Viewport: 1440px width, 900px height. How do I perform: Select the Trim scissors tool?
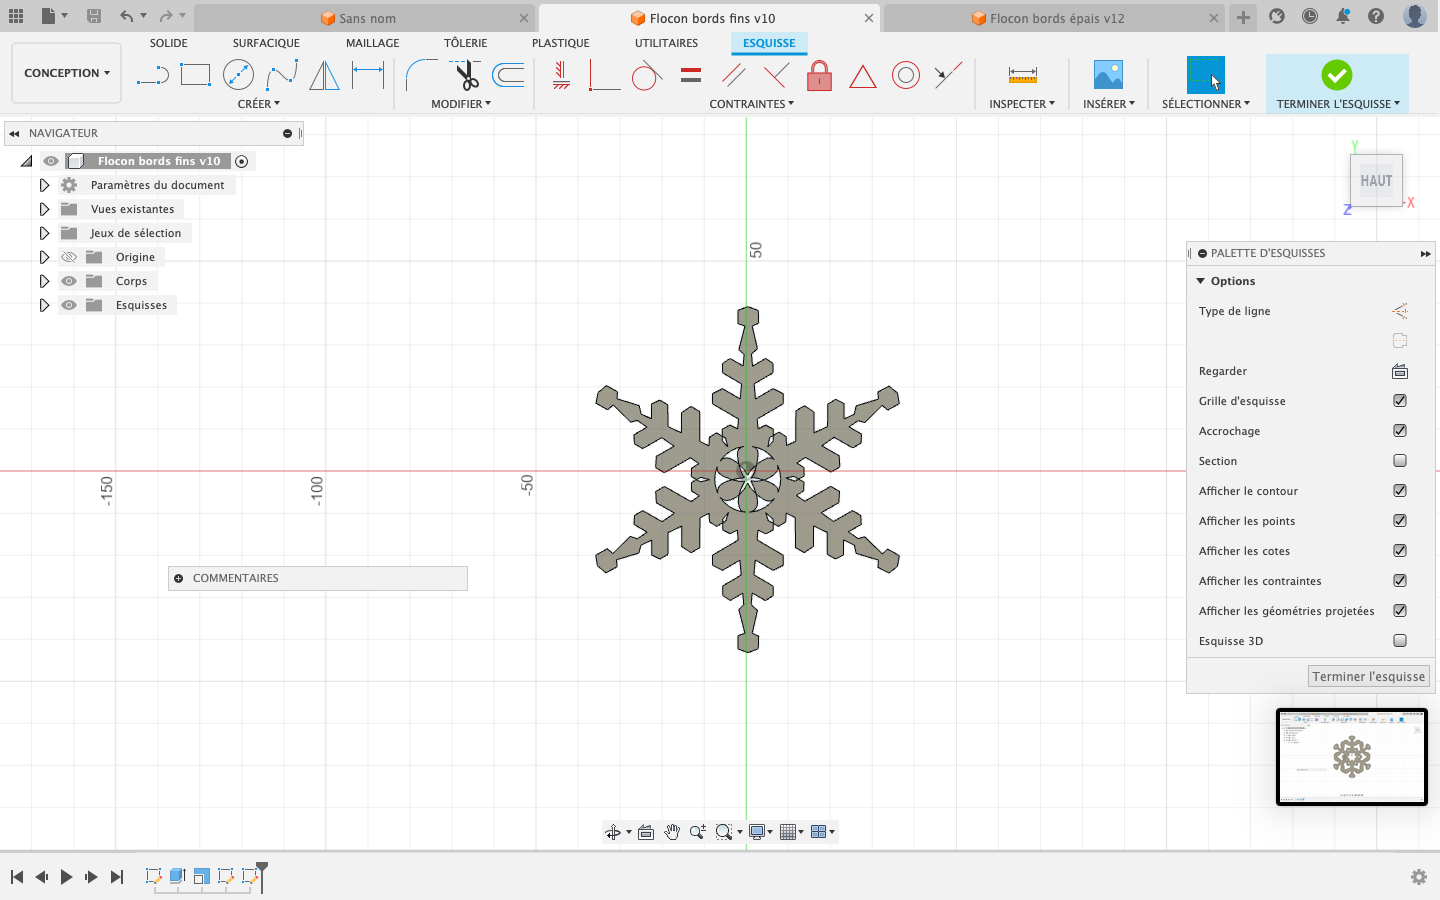[x=465, y=75]
